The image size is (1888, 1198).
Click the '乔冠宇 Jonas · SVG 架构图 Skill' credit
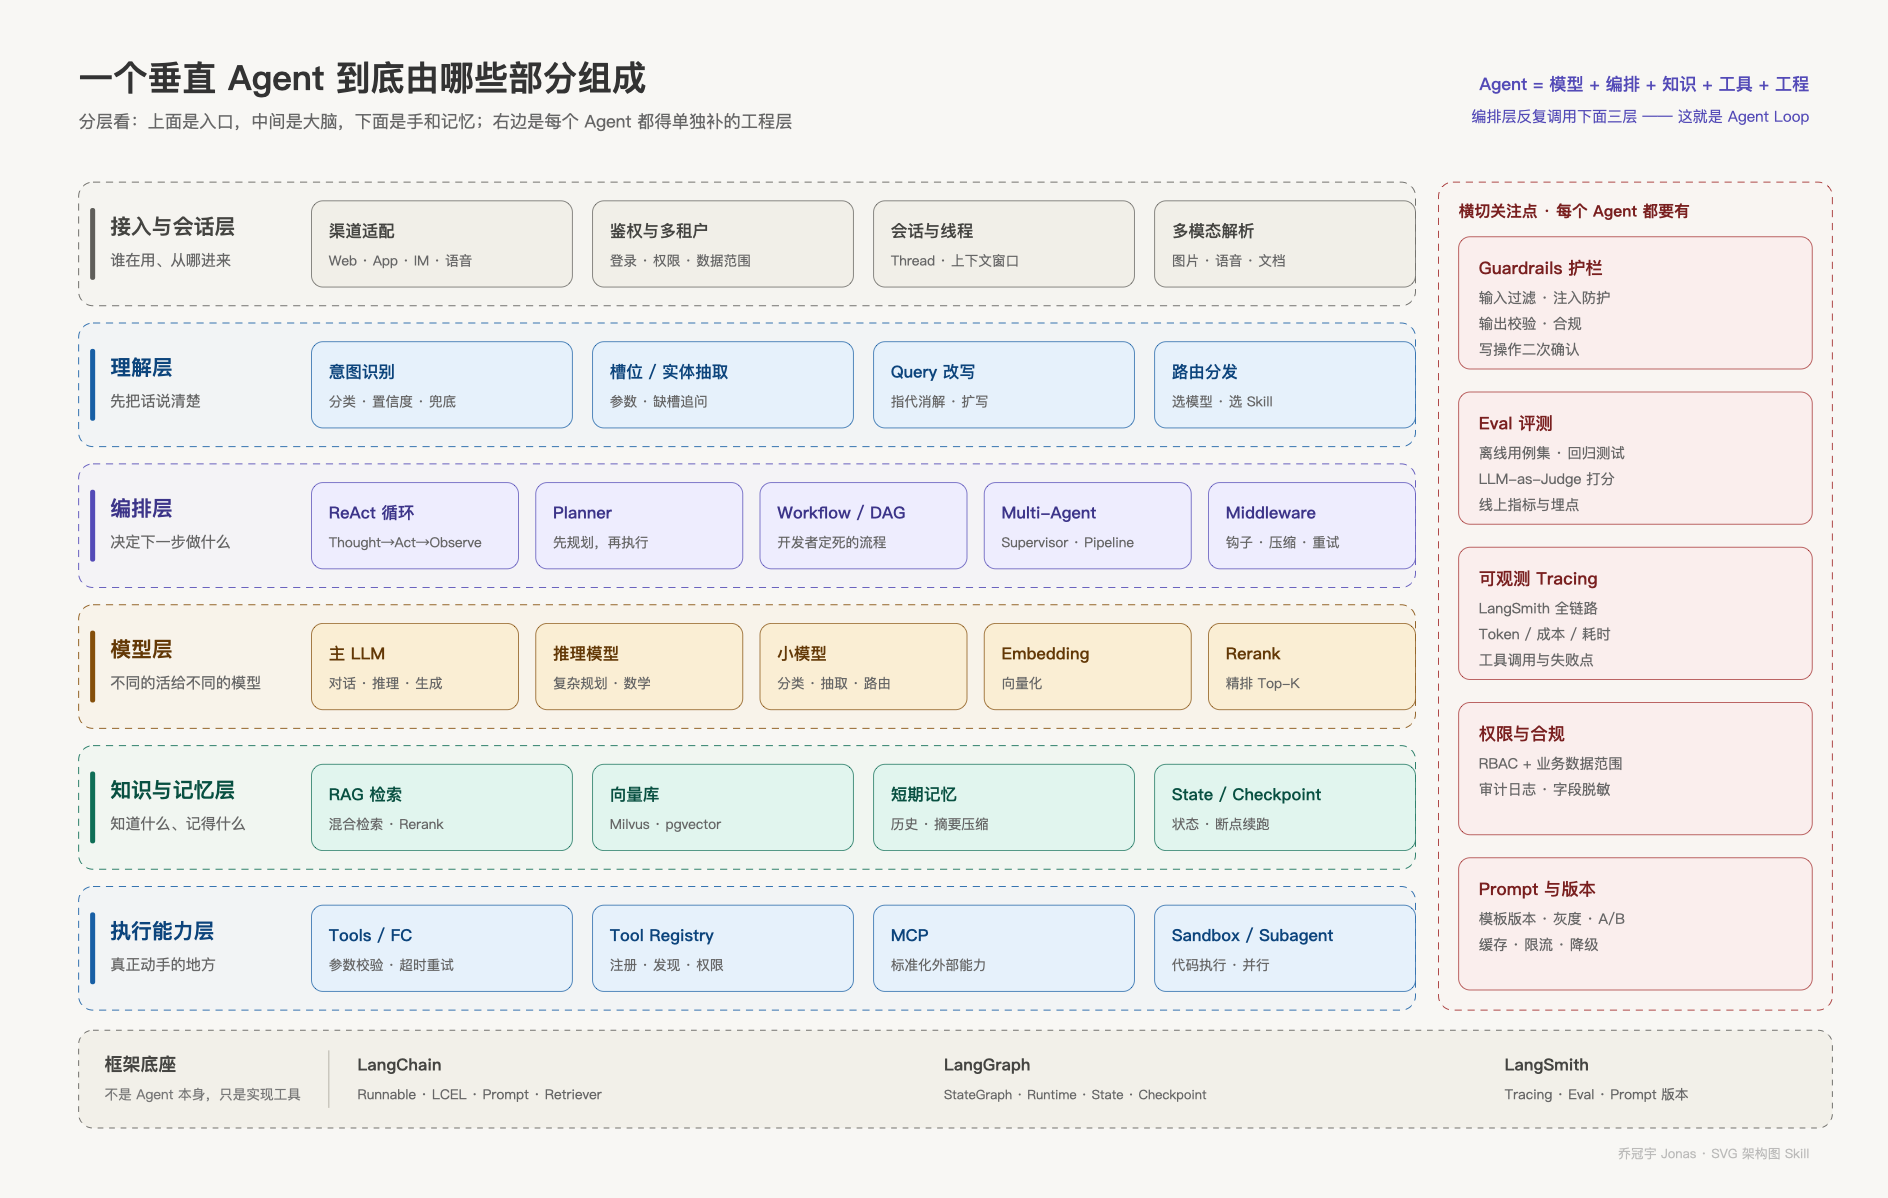[x=1713, y=1154]
